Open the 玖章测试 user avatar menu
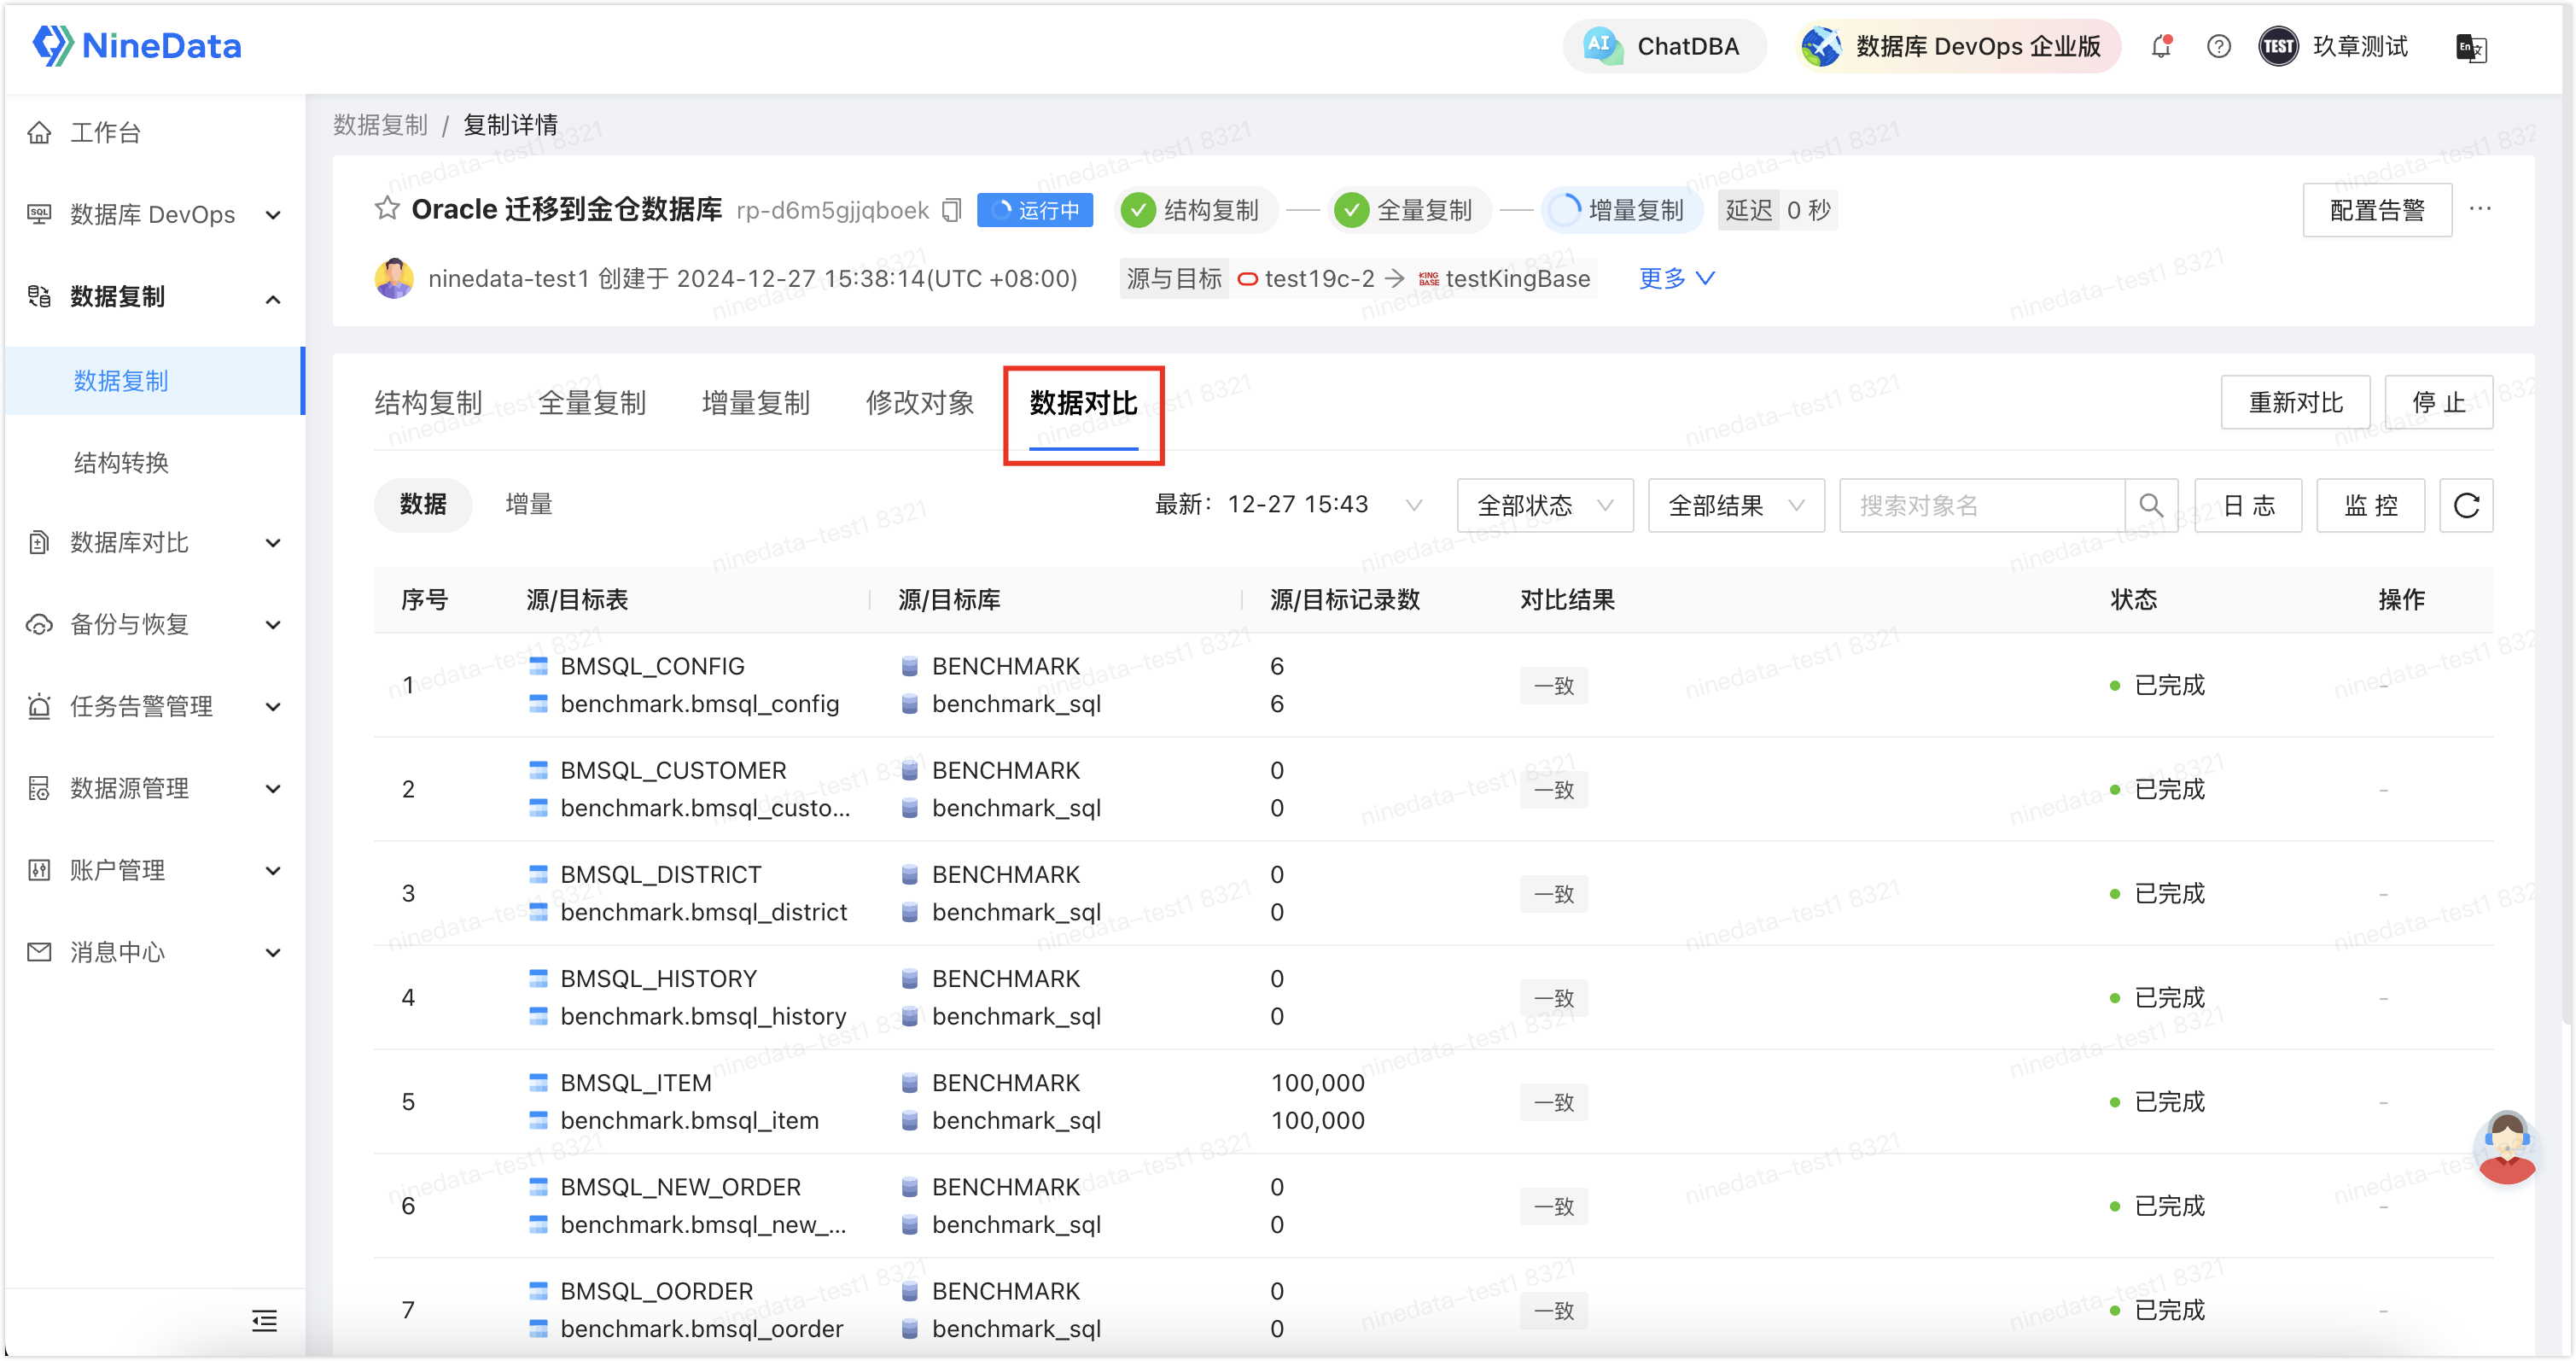Image resolution: width=2576 pixels, height=1361 pixels. pyautogui.click(x=2332, y=46)
